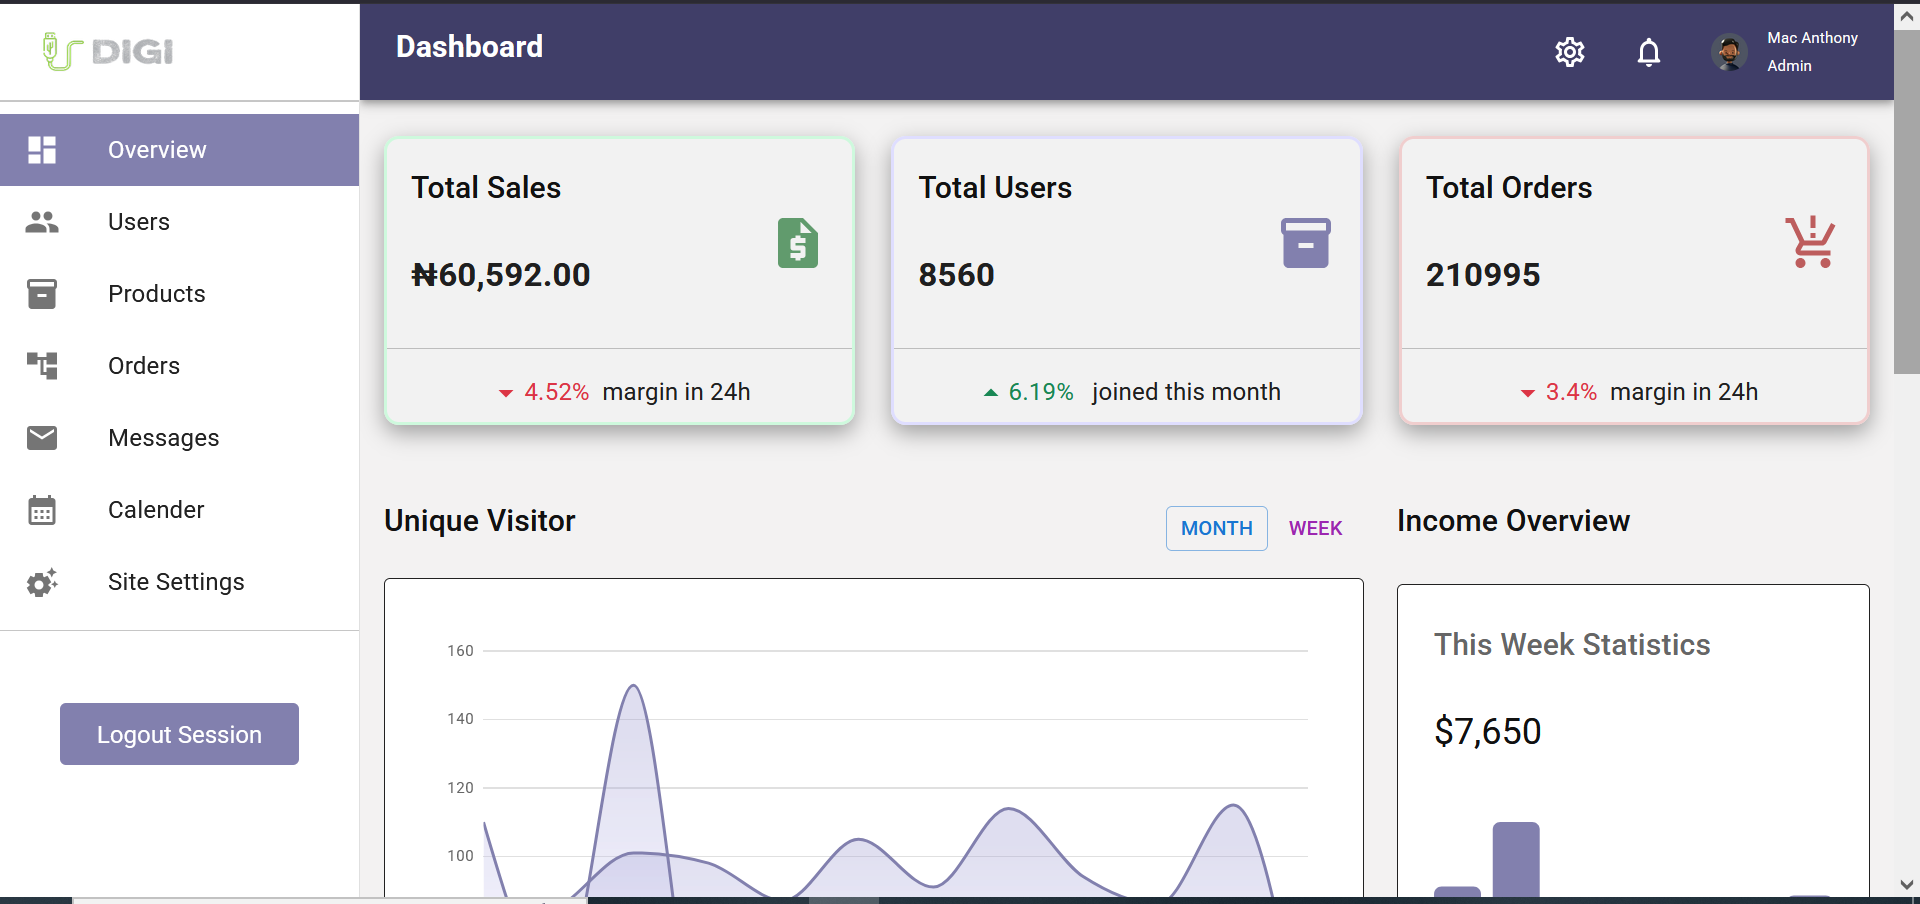Open the settings gear in the top bar
This screenshot has width=1920, height=904.
pos(1570,52)
